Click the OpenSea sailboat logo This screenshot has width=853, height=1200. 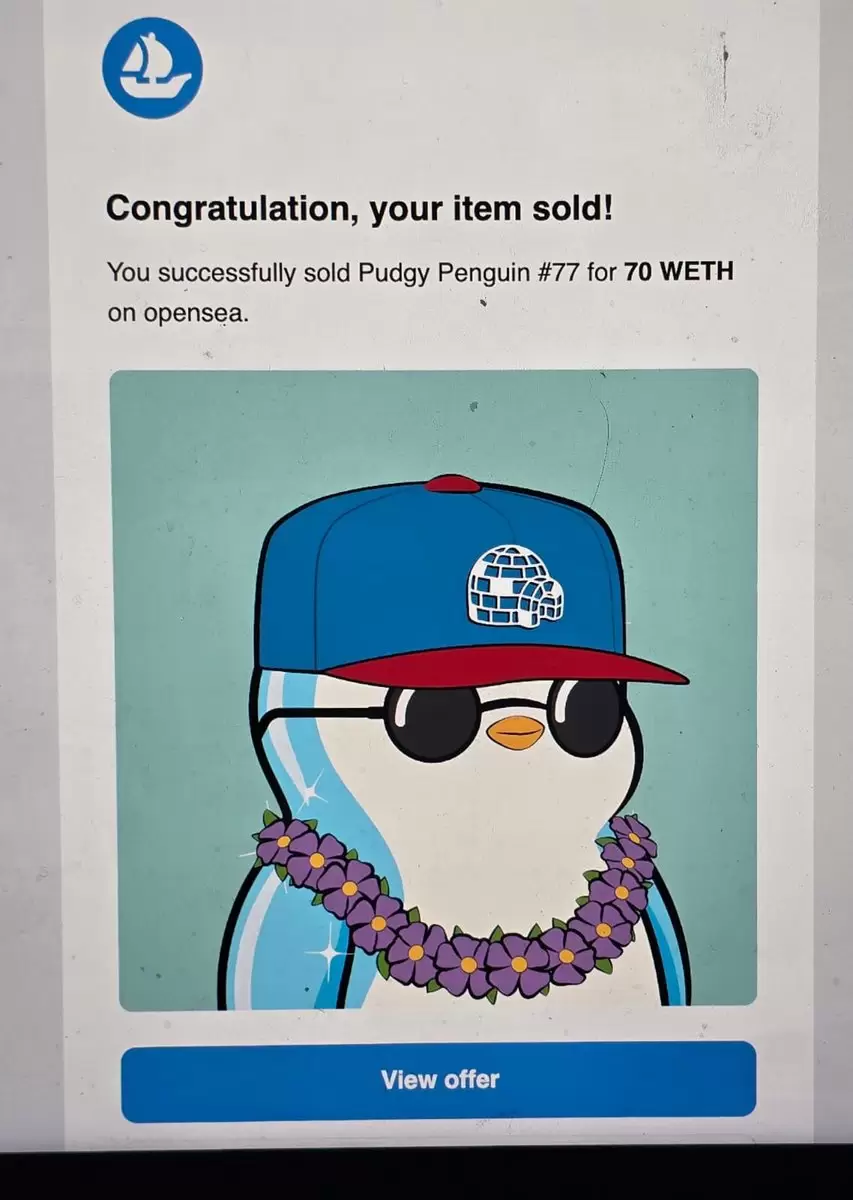click(152, 68)
